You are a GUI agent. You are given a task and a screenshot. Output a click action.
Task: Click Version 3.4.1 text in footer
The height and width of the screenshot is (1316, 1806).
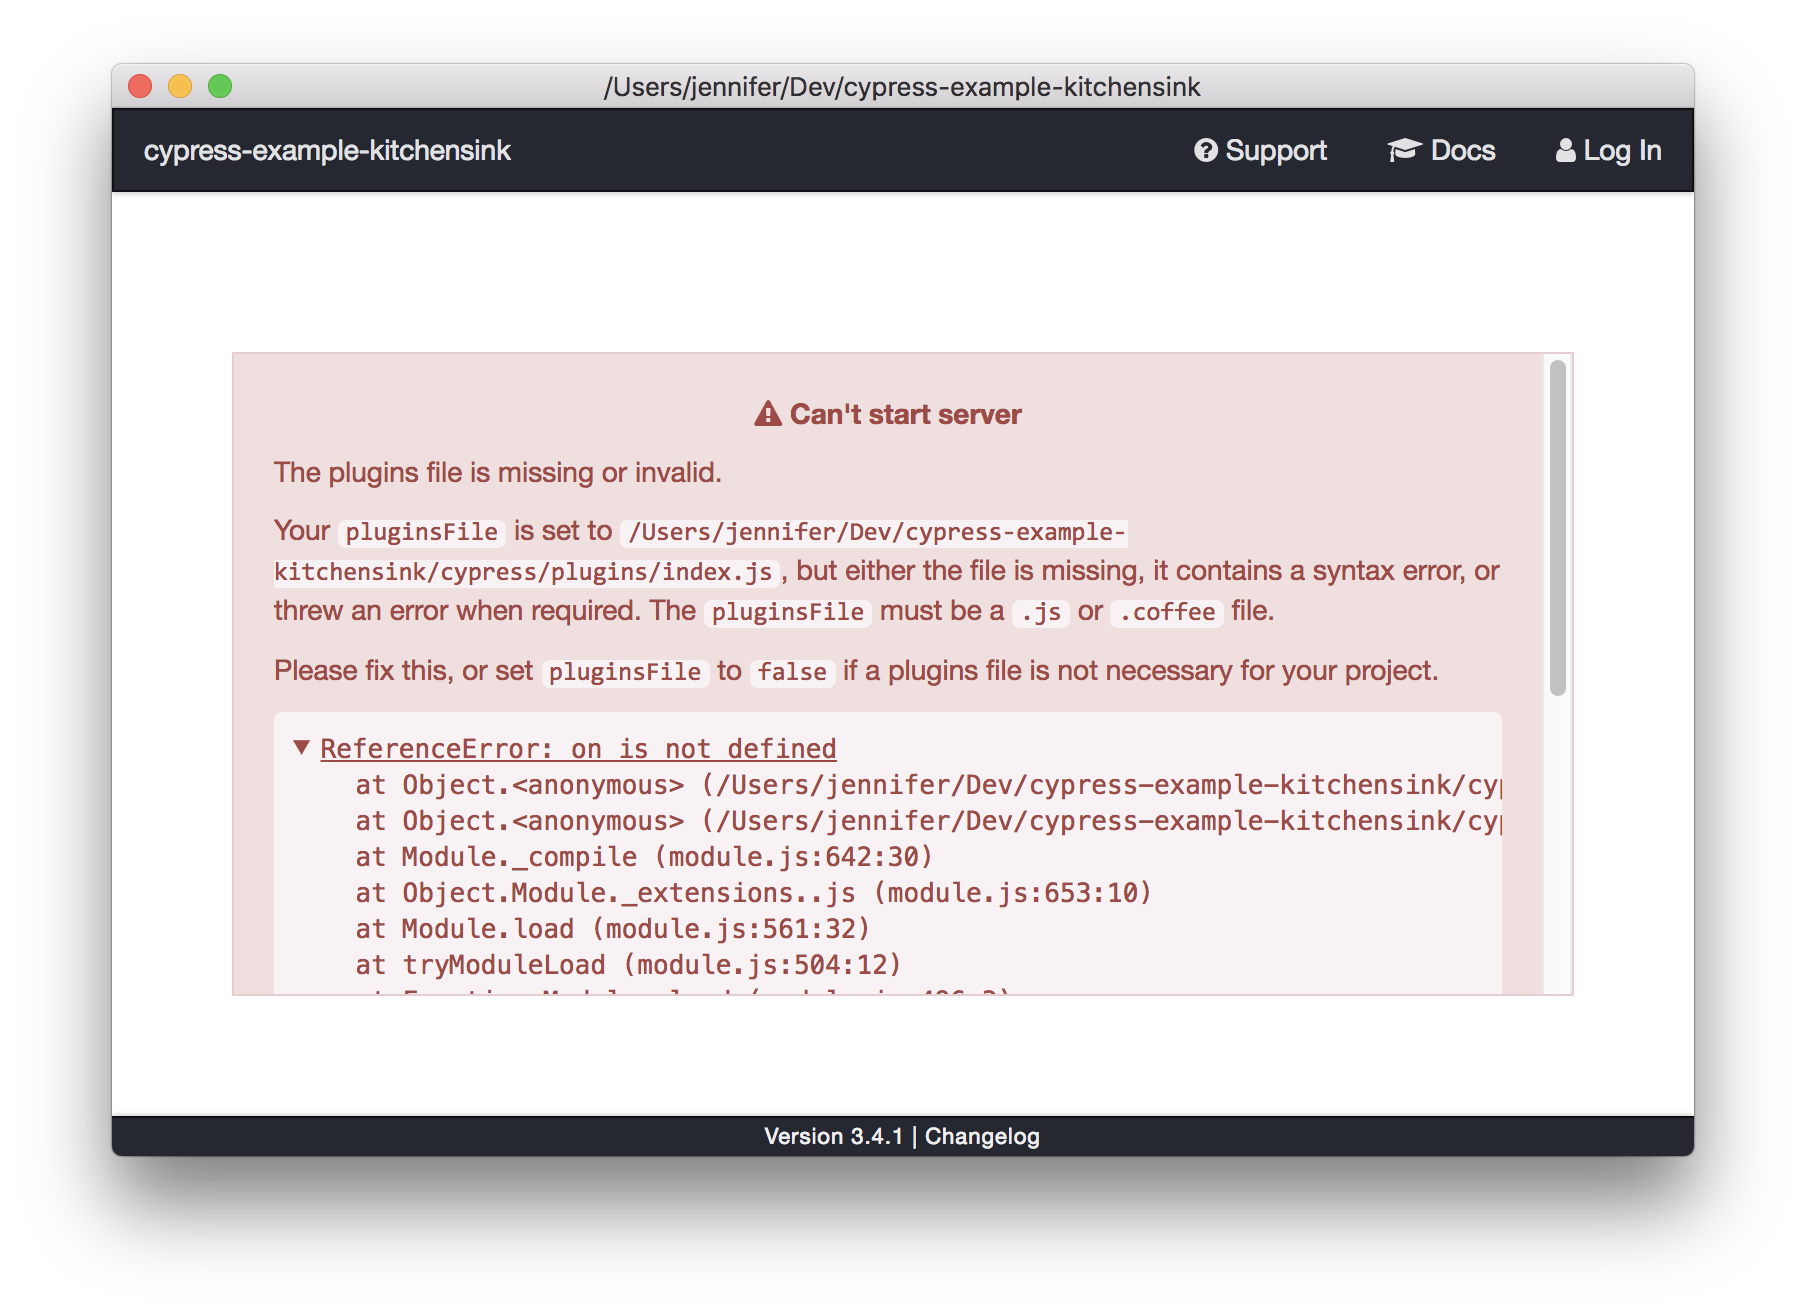[x=833, y=1136]
